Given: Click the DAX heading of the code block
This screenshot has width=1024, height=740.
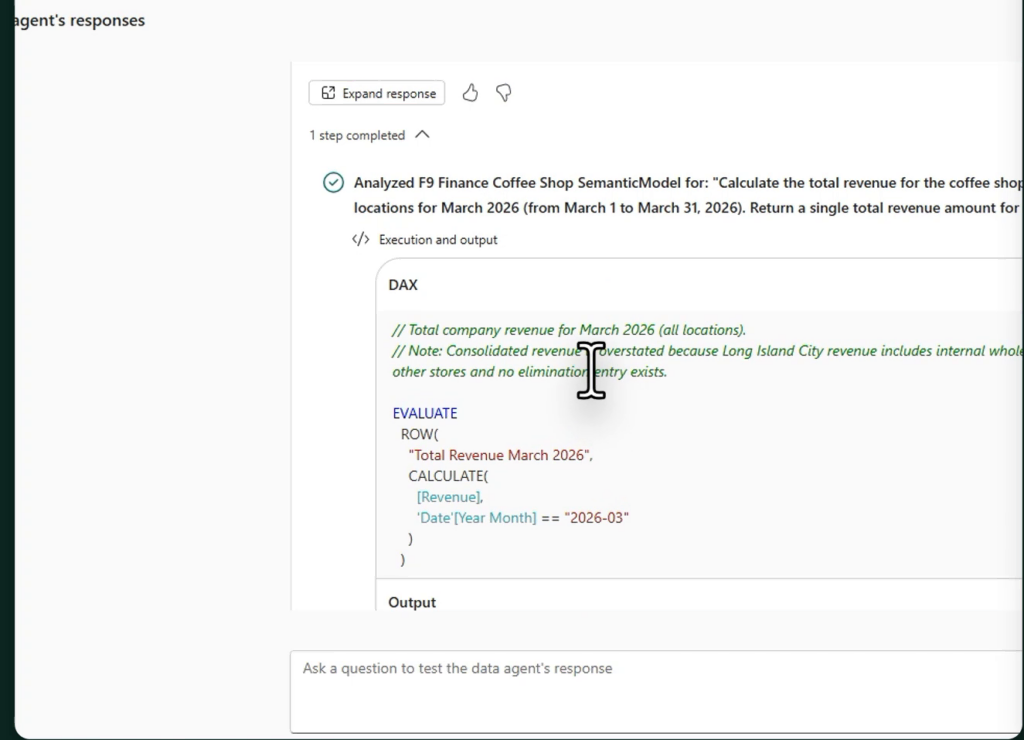Looking at the screenshot, I should click(403, 285).
